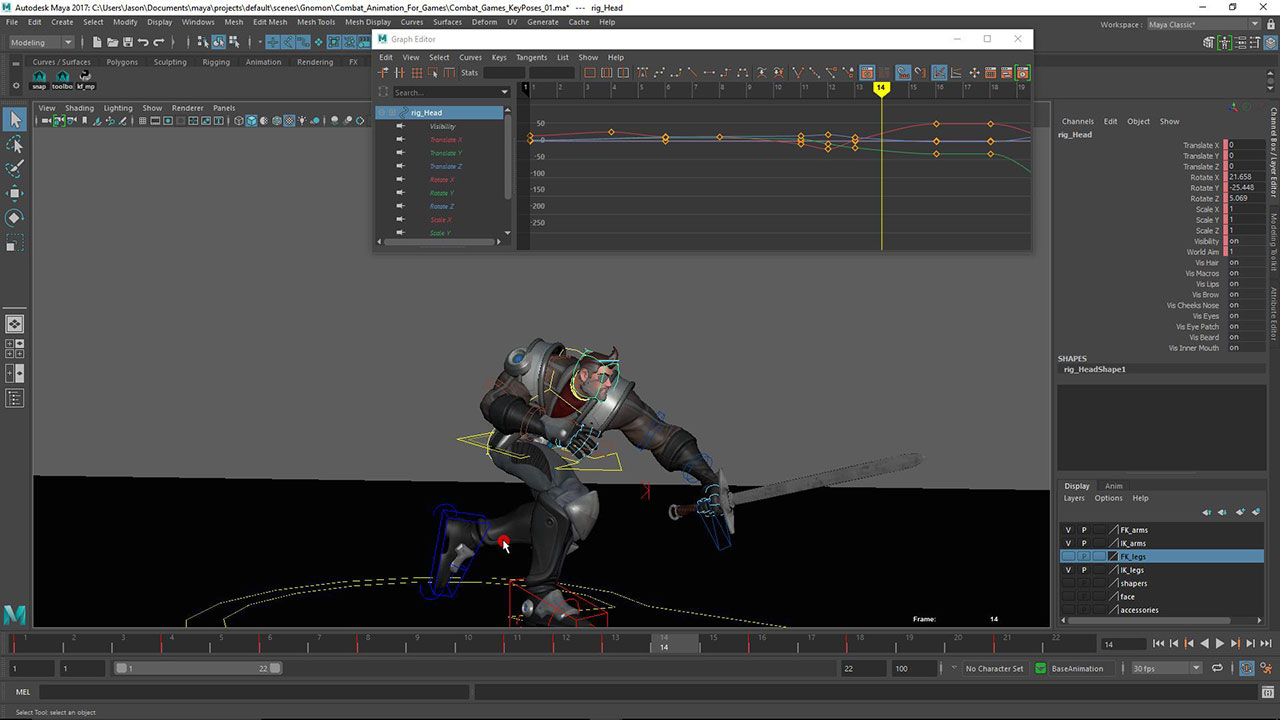The height and width of the screenshot is (720, 1280).
Task: Open the Maya Classic workspace dropdown
Action: click(1202, 24)
